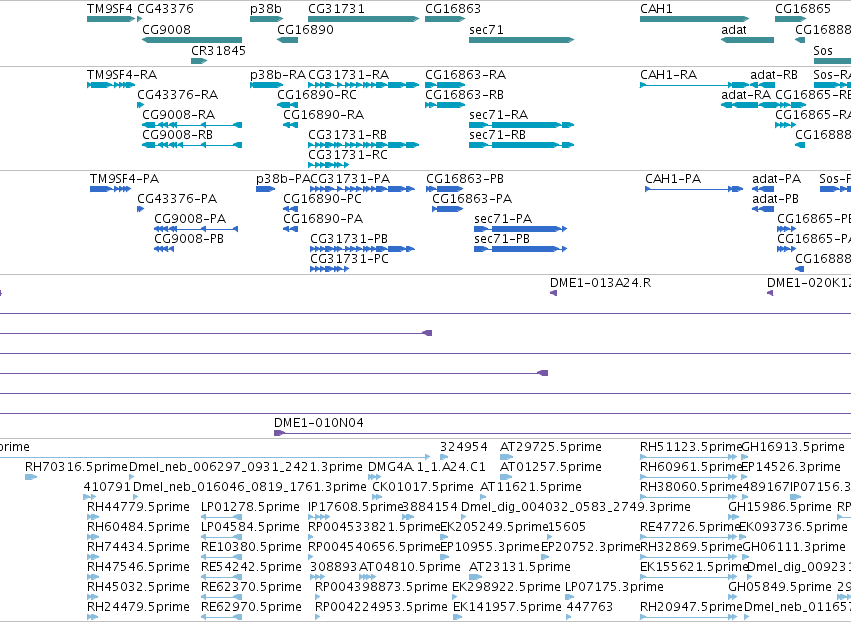Image resolution: width=851 pixels, height=622 pixels.
Task: Select the 'DME1-010N04' BAC label
Action: (x=319, y=423)
